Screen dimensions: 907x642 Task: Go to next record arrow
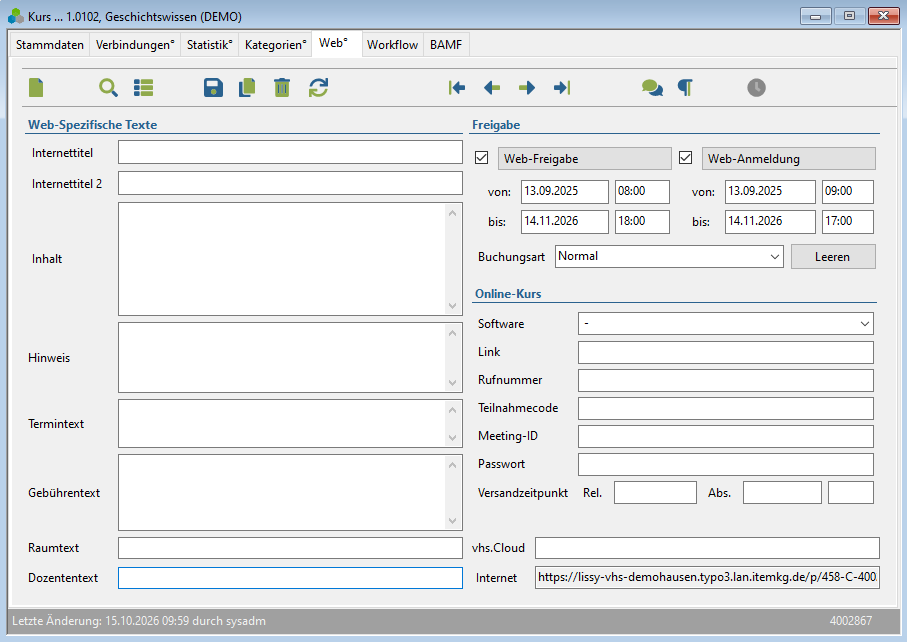[x=526, y=88]
